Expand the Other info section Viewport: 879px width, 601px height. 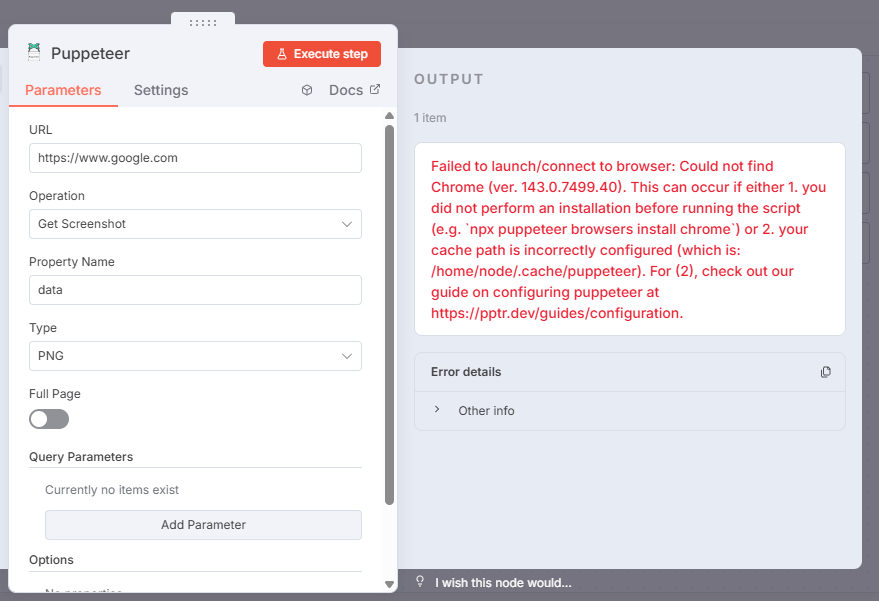pyautogui.click(x=437, y=411)
